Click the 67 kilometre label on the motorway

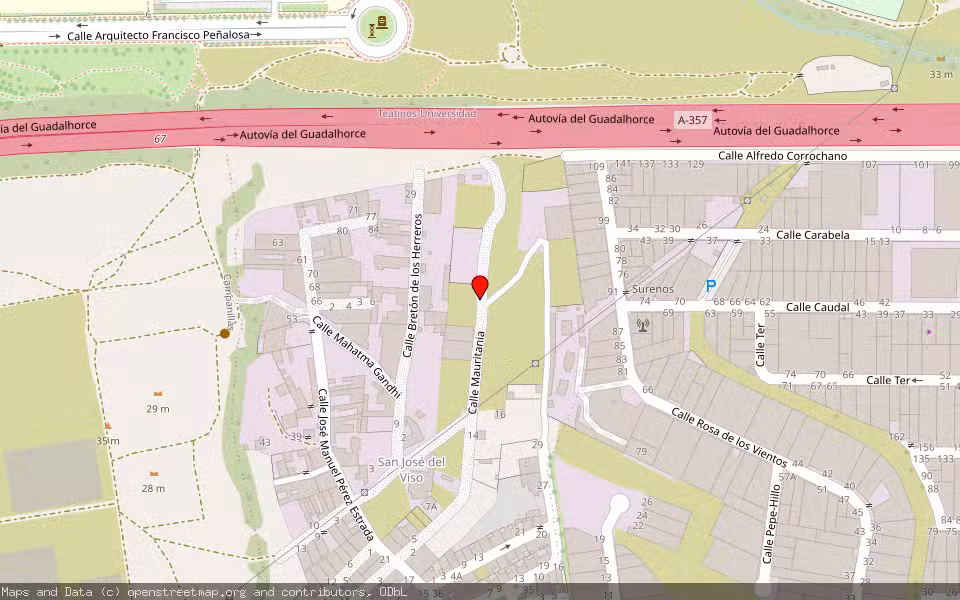coord(160,139)
